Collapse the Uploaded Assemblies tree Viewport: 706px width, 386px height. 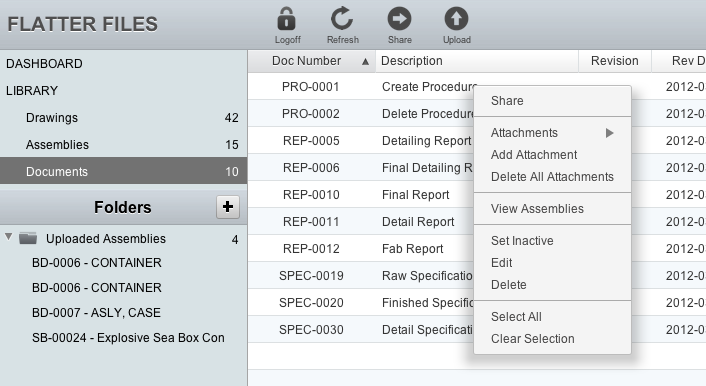(9, 237)
